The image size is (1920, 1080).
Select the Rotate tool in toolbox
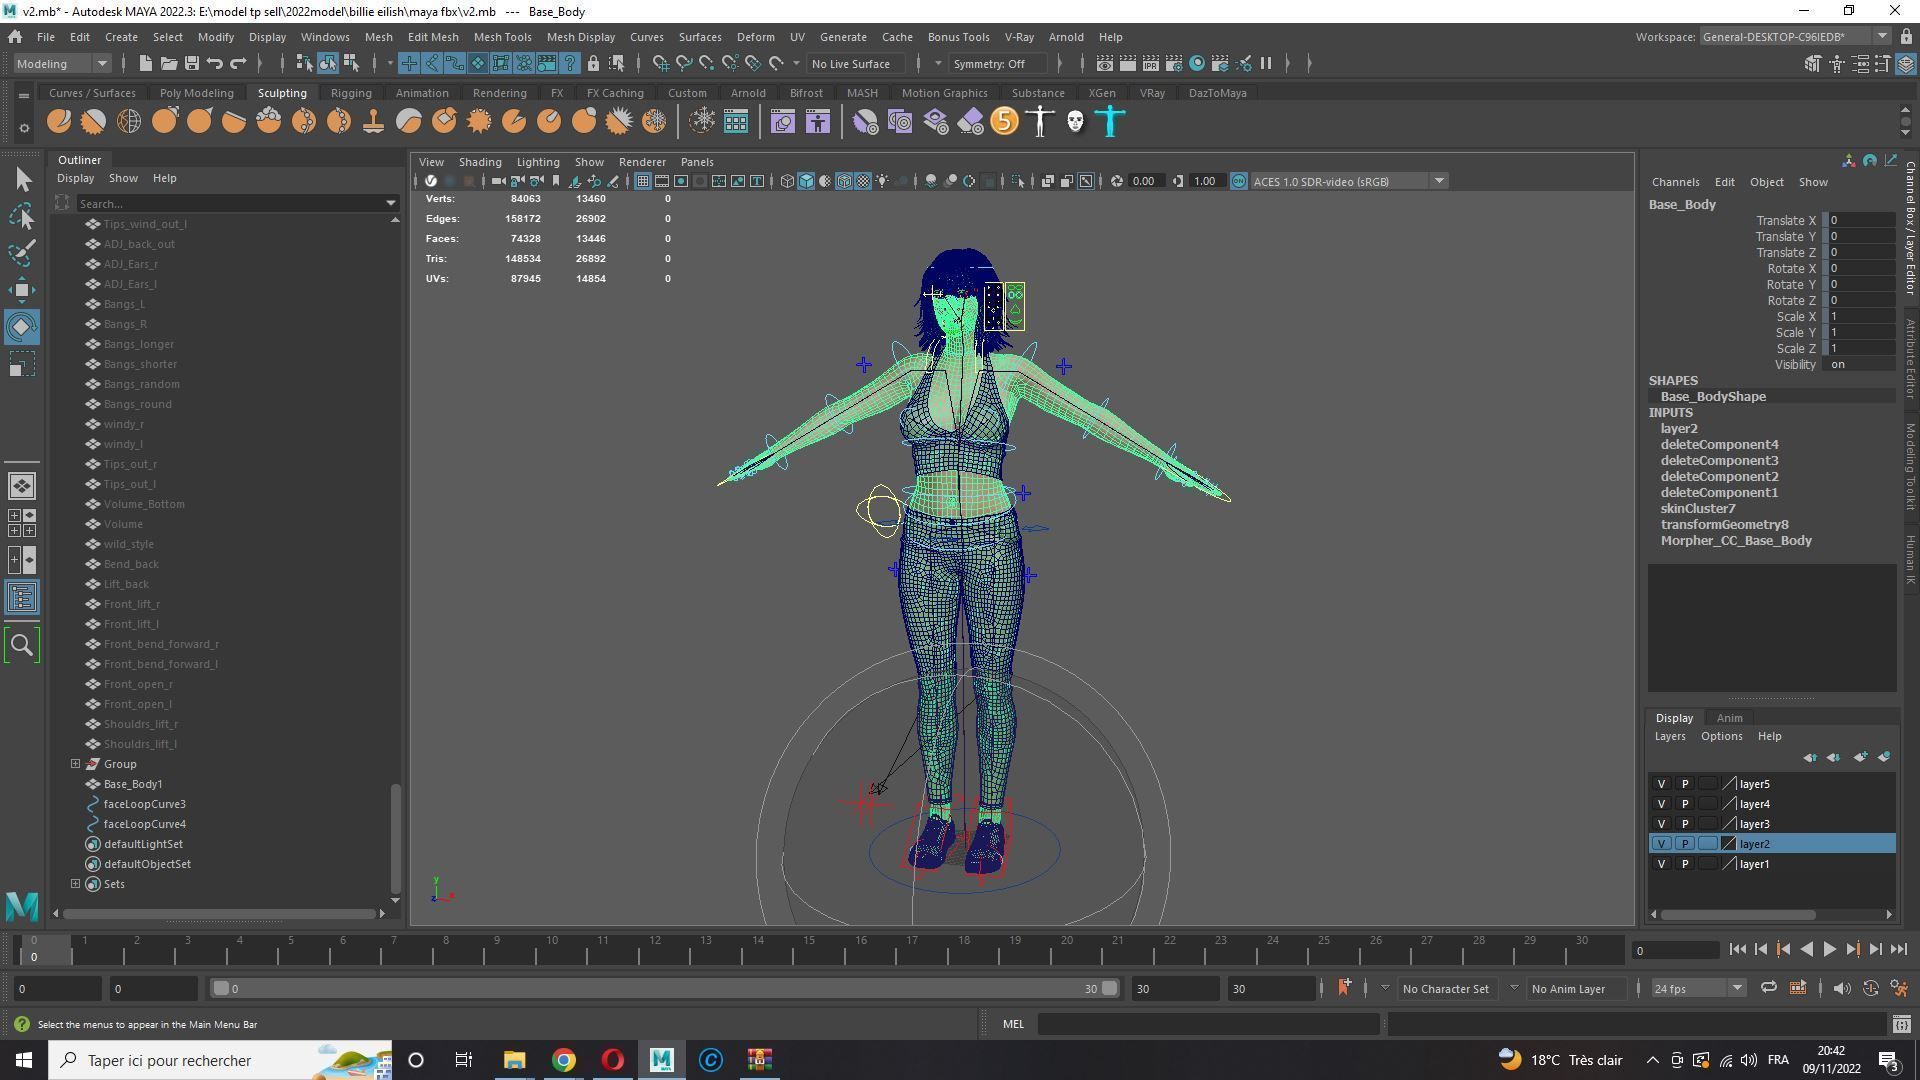pyautogui.click(x=22, y=327)
